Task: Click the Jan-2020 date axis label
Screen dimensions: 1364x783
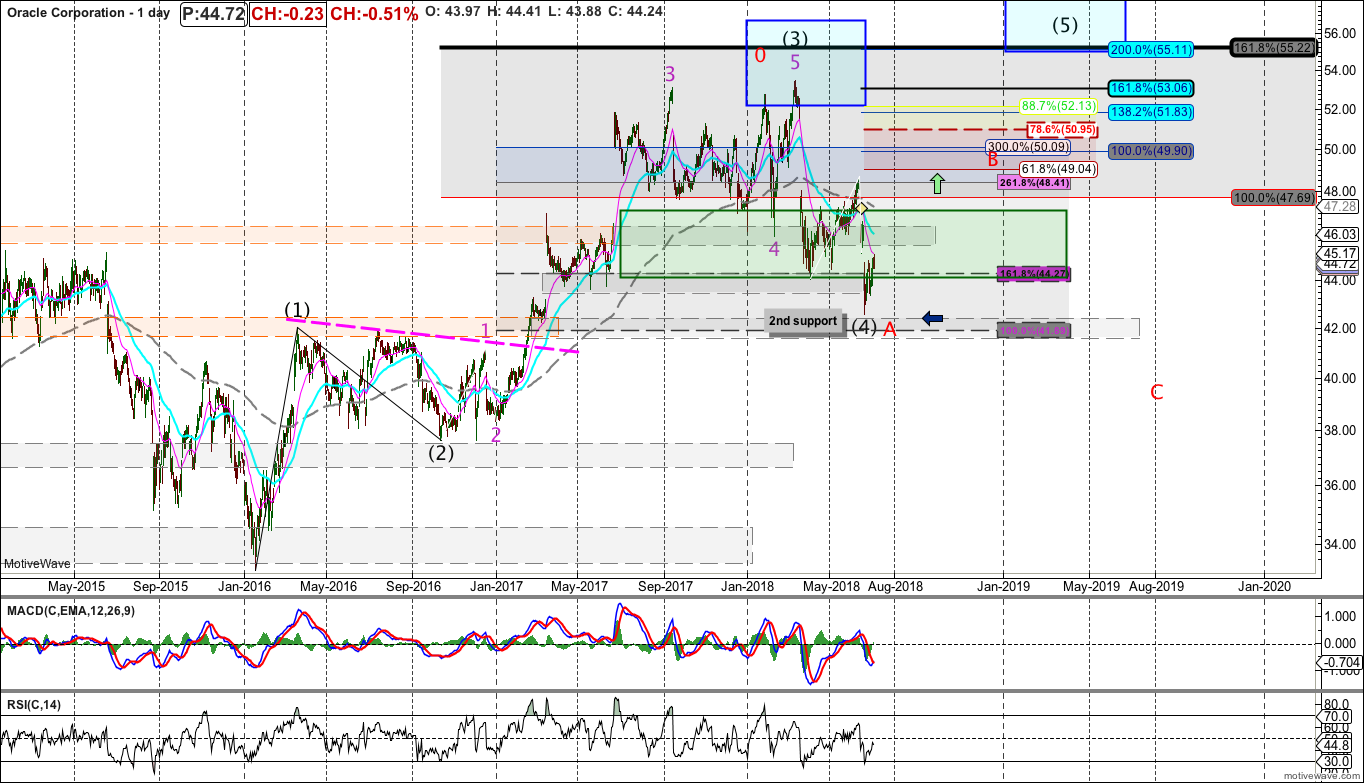Action: (x=1265, y=585)
